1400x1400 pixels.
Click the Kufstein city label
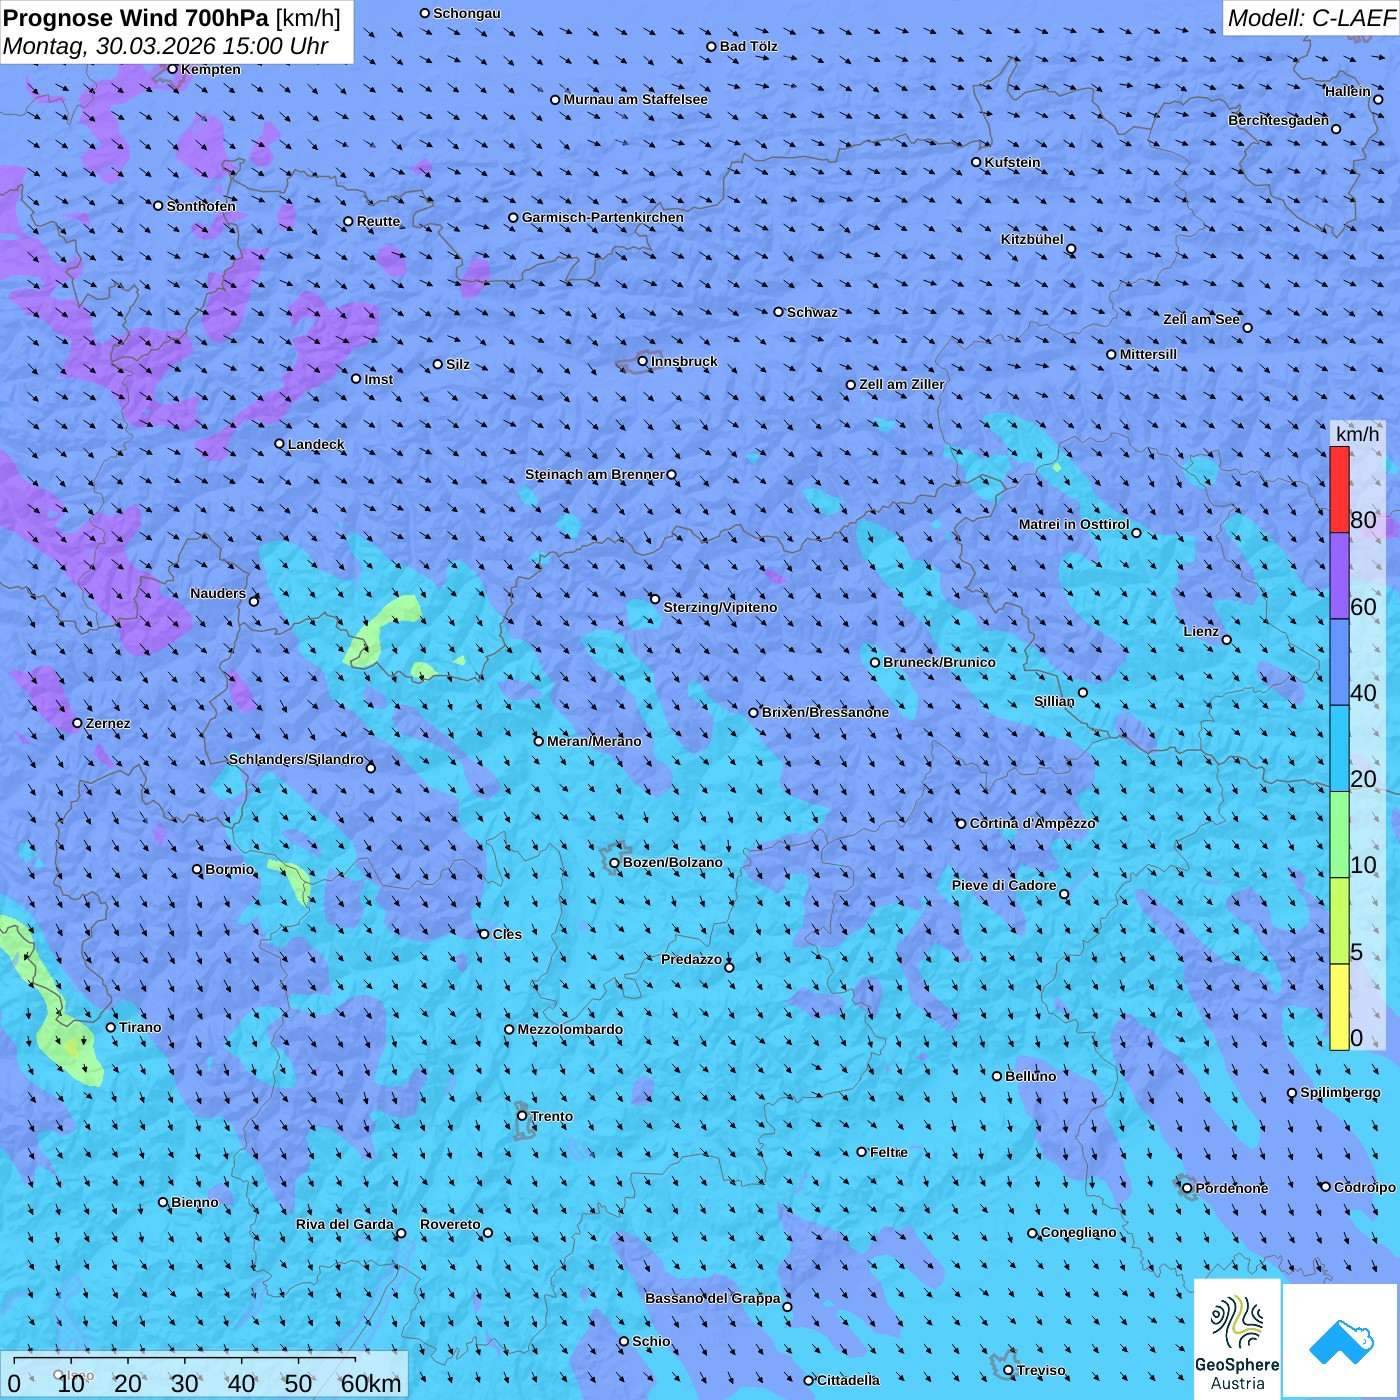pyautogui.click(x=1012, y=162)
